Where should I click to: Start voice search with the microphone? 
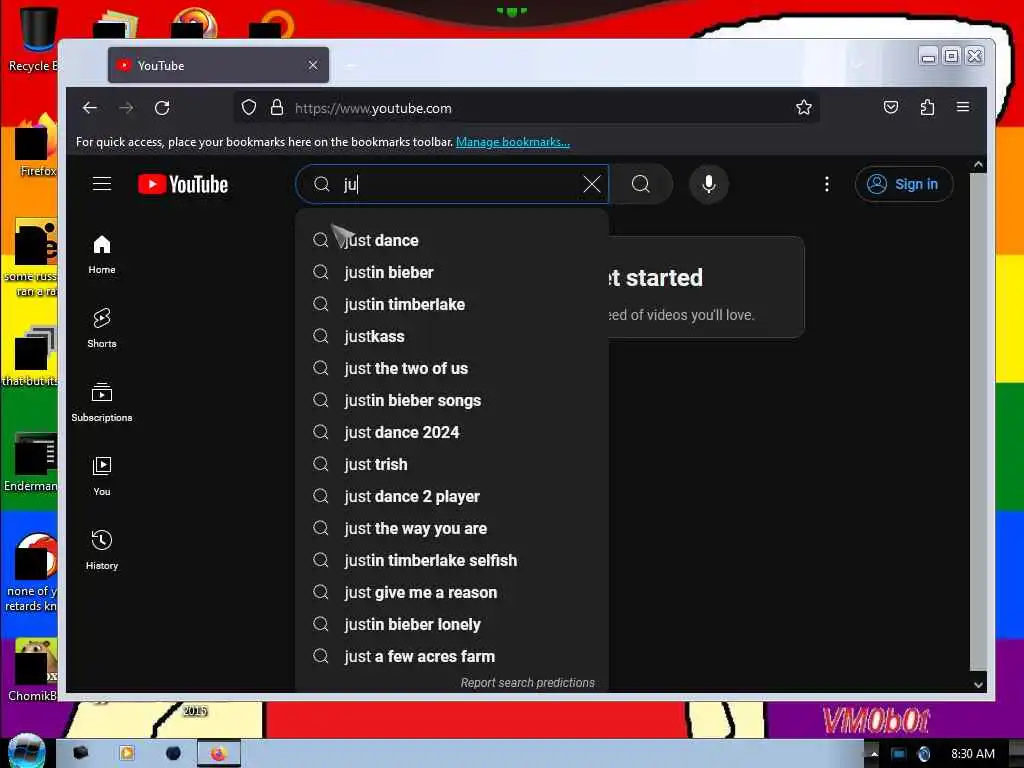coord(709,184)
